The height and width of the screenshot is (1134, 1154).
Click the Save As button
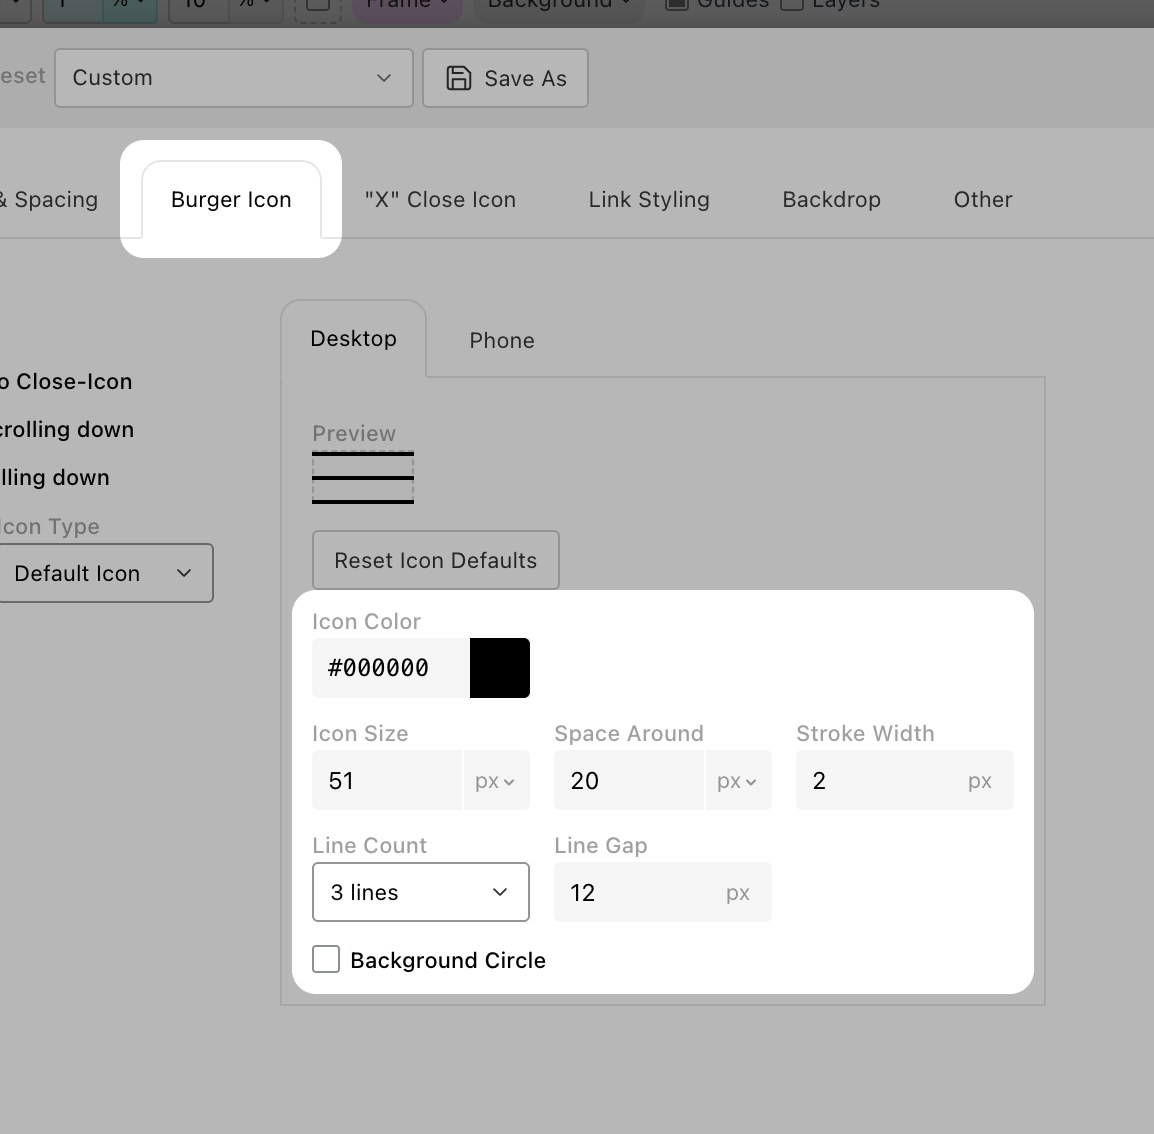point(505,78)
